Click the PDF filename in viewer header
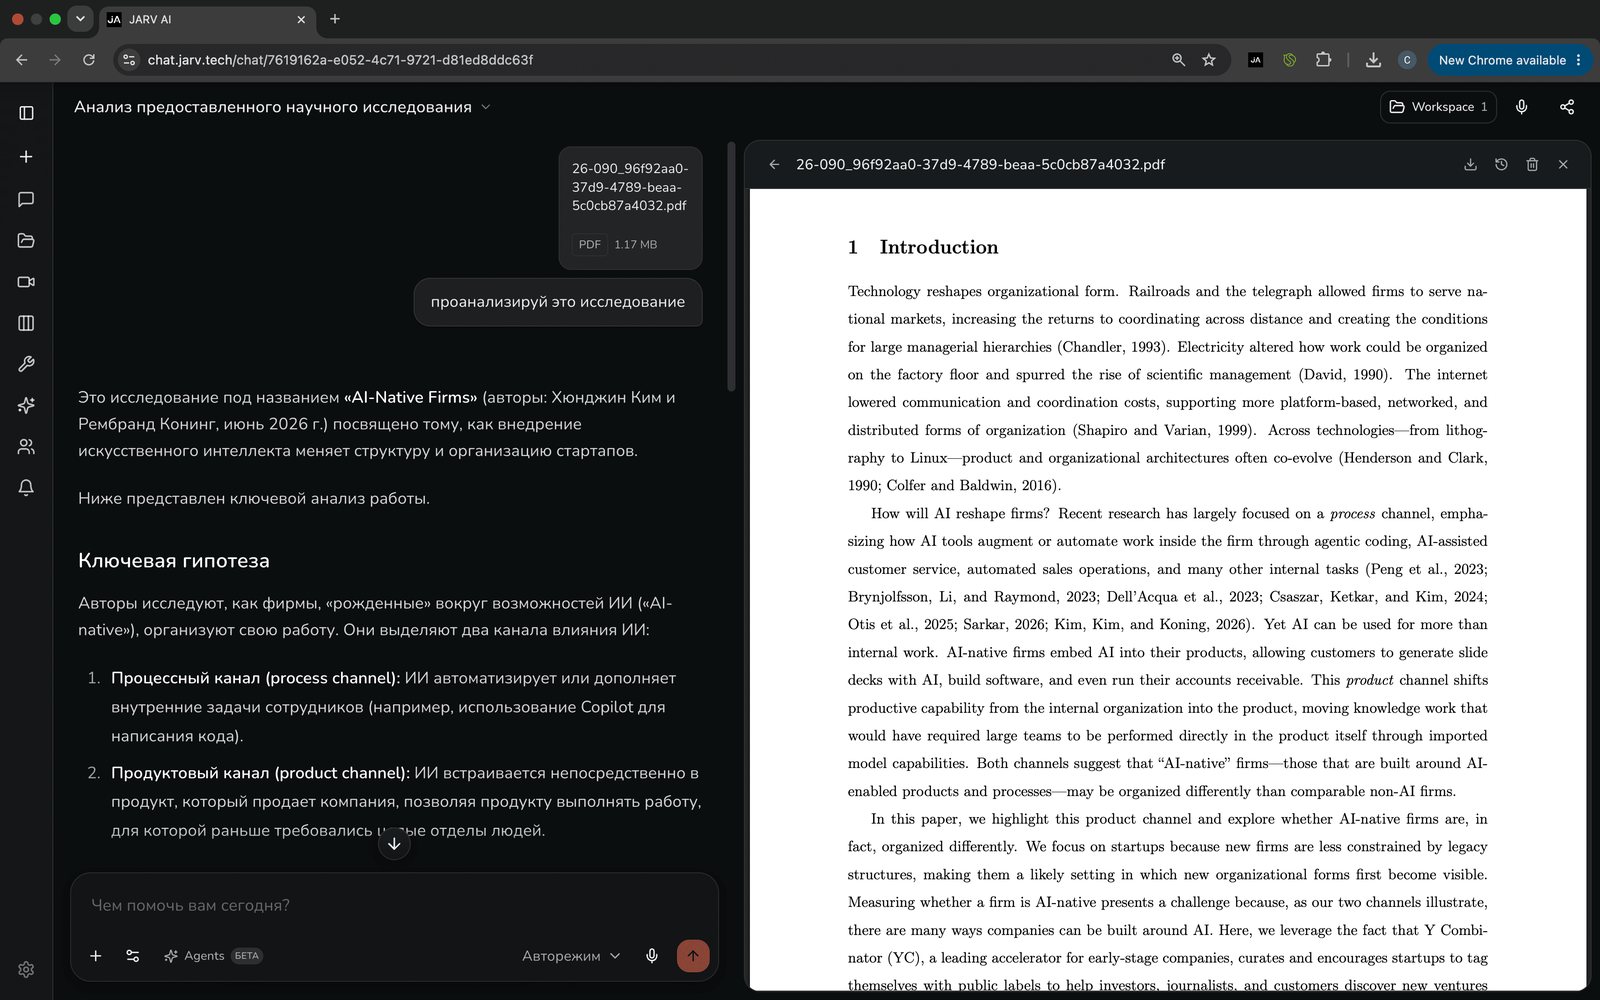 click(x=980, y=165)
